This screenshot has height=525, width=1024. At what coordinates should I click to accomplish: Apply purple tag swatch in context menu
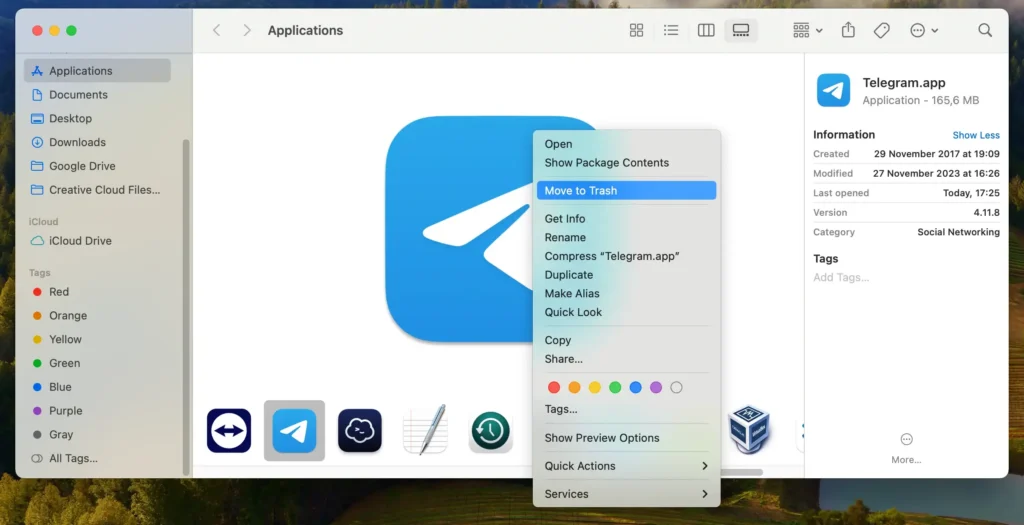pos(656,387)
